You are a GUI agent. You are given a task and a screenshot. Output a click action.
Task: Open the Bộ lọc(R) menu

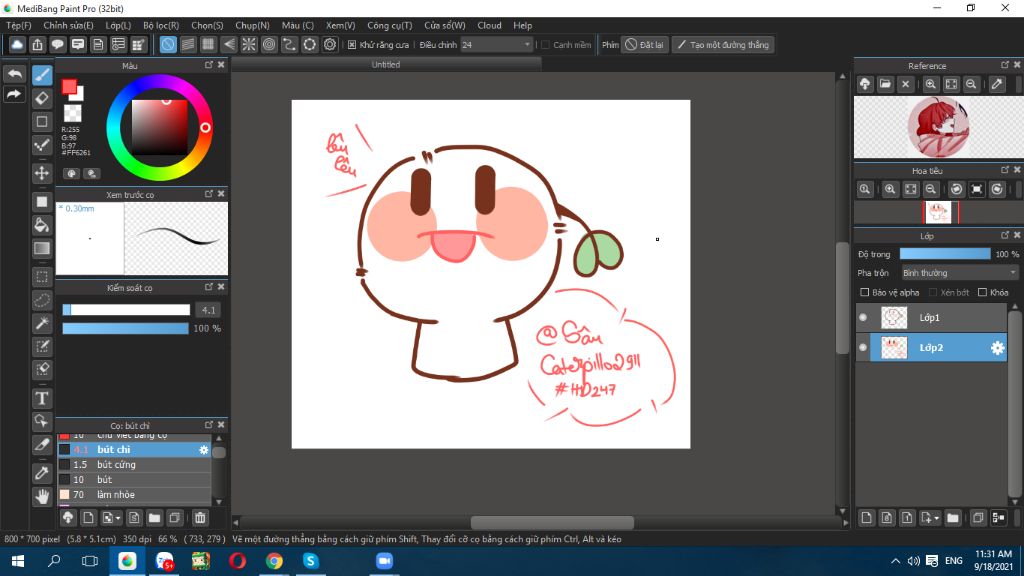pyautogui.click(x=161, y=25)
